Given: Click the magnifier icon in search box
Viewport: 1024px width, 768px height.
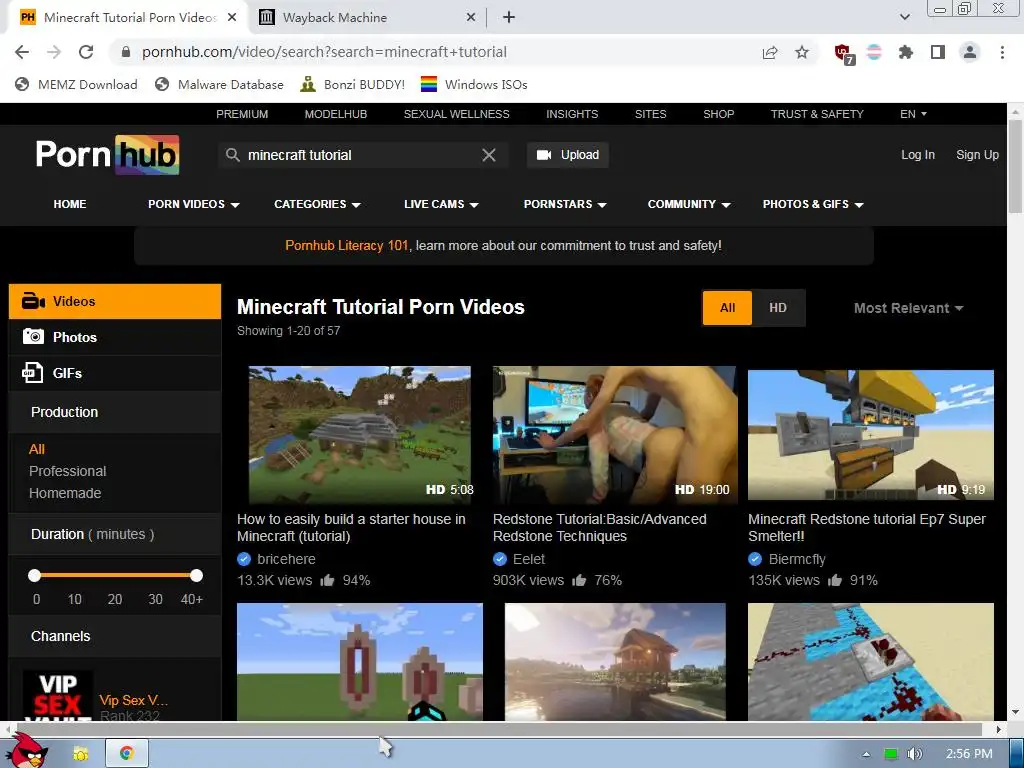Looking at the screenshot, I should pos(232,155).
